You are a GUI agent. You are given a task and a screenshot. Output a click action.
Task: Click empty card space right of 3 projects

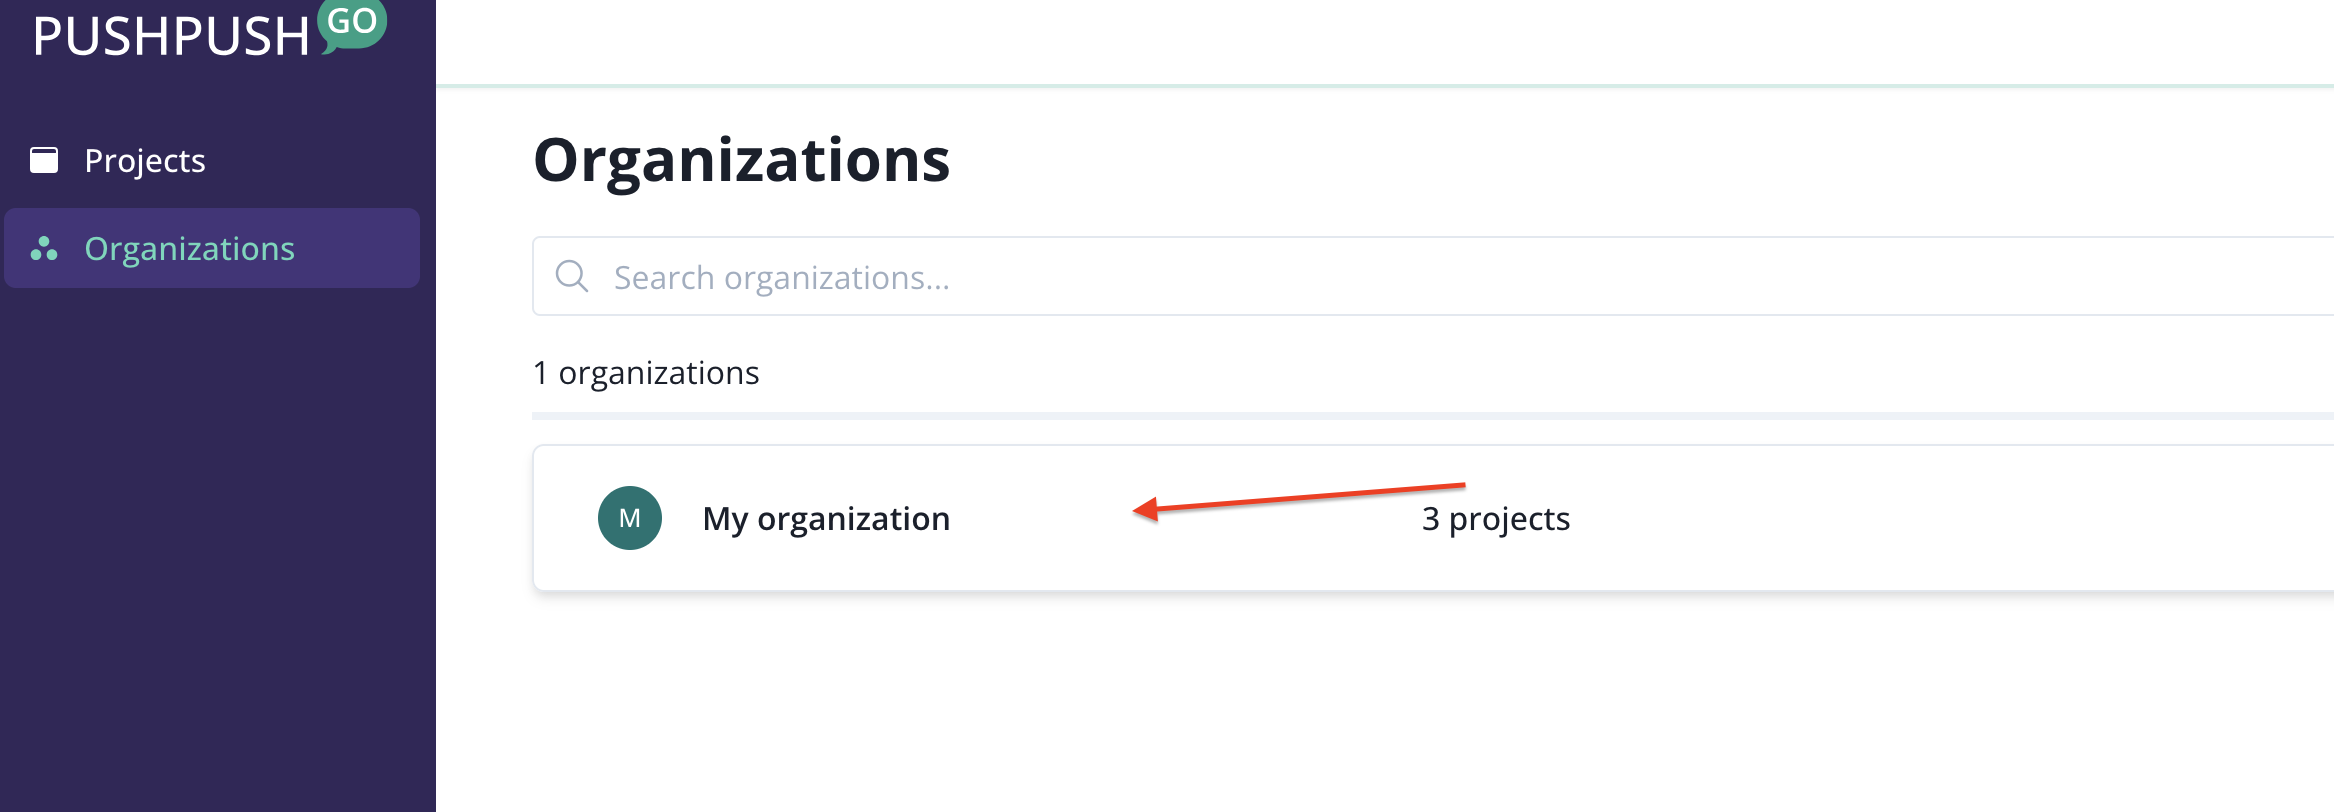[x=1950, y=519]
